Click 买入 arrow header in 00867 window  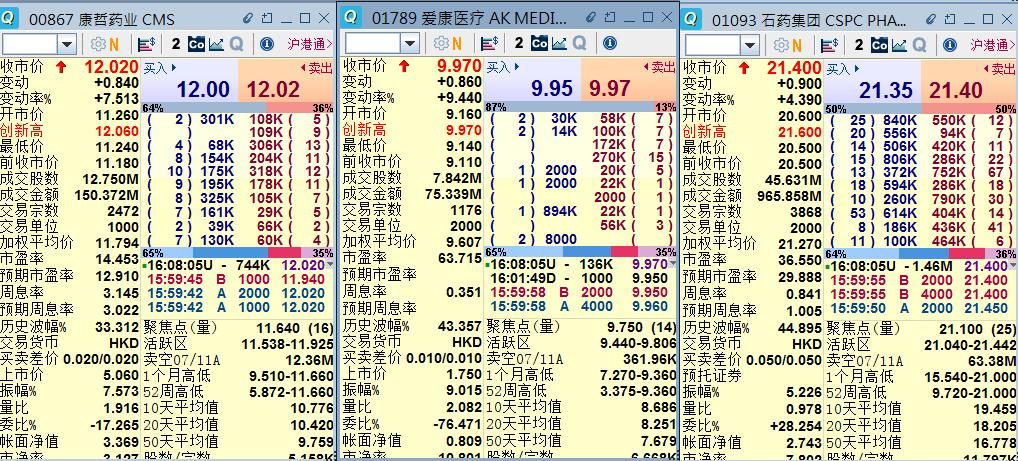[x=160, y=67]
